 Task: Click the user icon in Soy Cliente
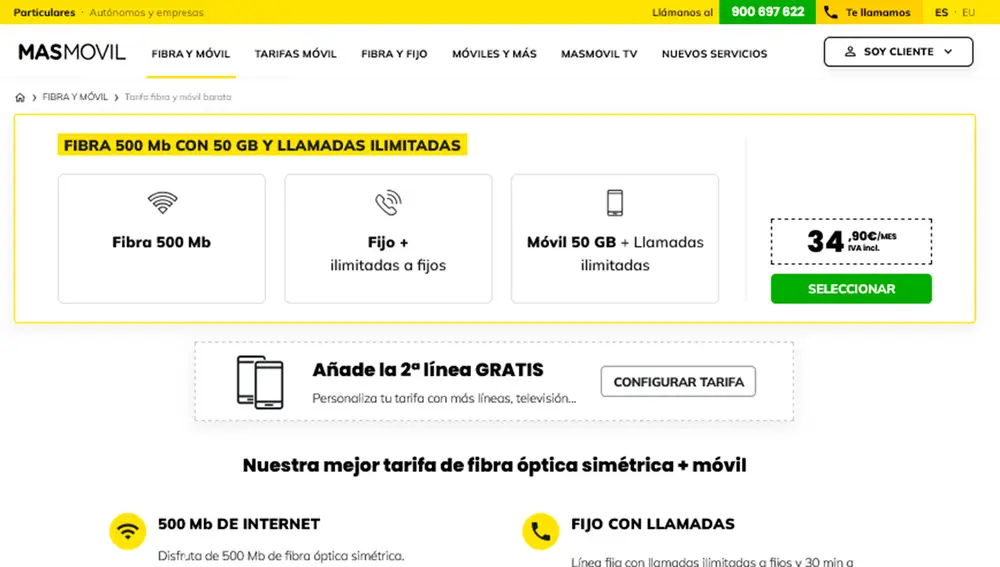850,52
